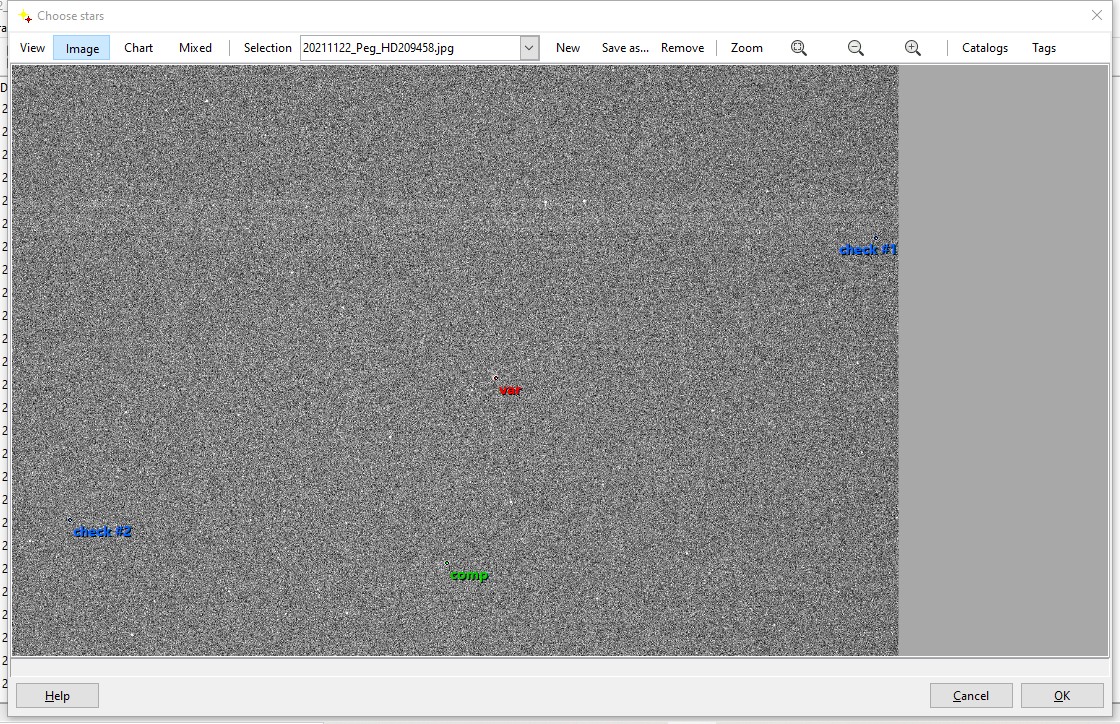
Task: Open the Tags menu
Action: click(x=1043, y=48)
